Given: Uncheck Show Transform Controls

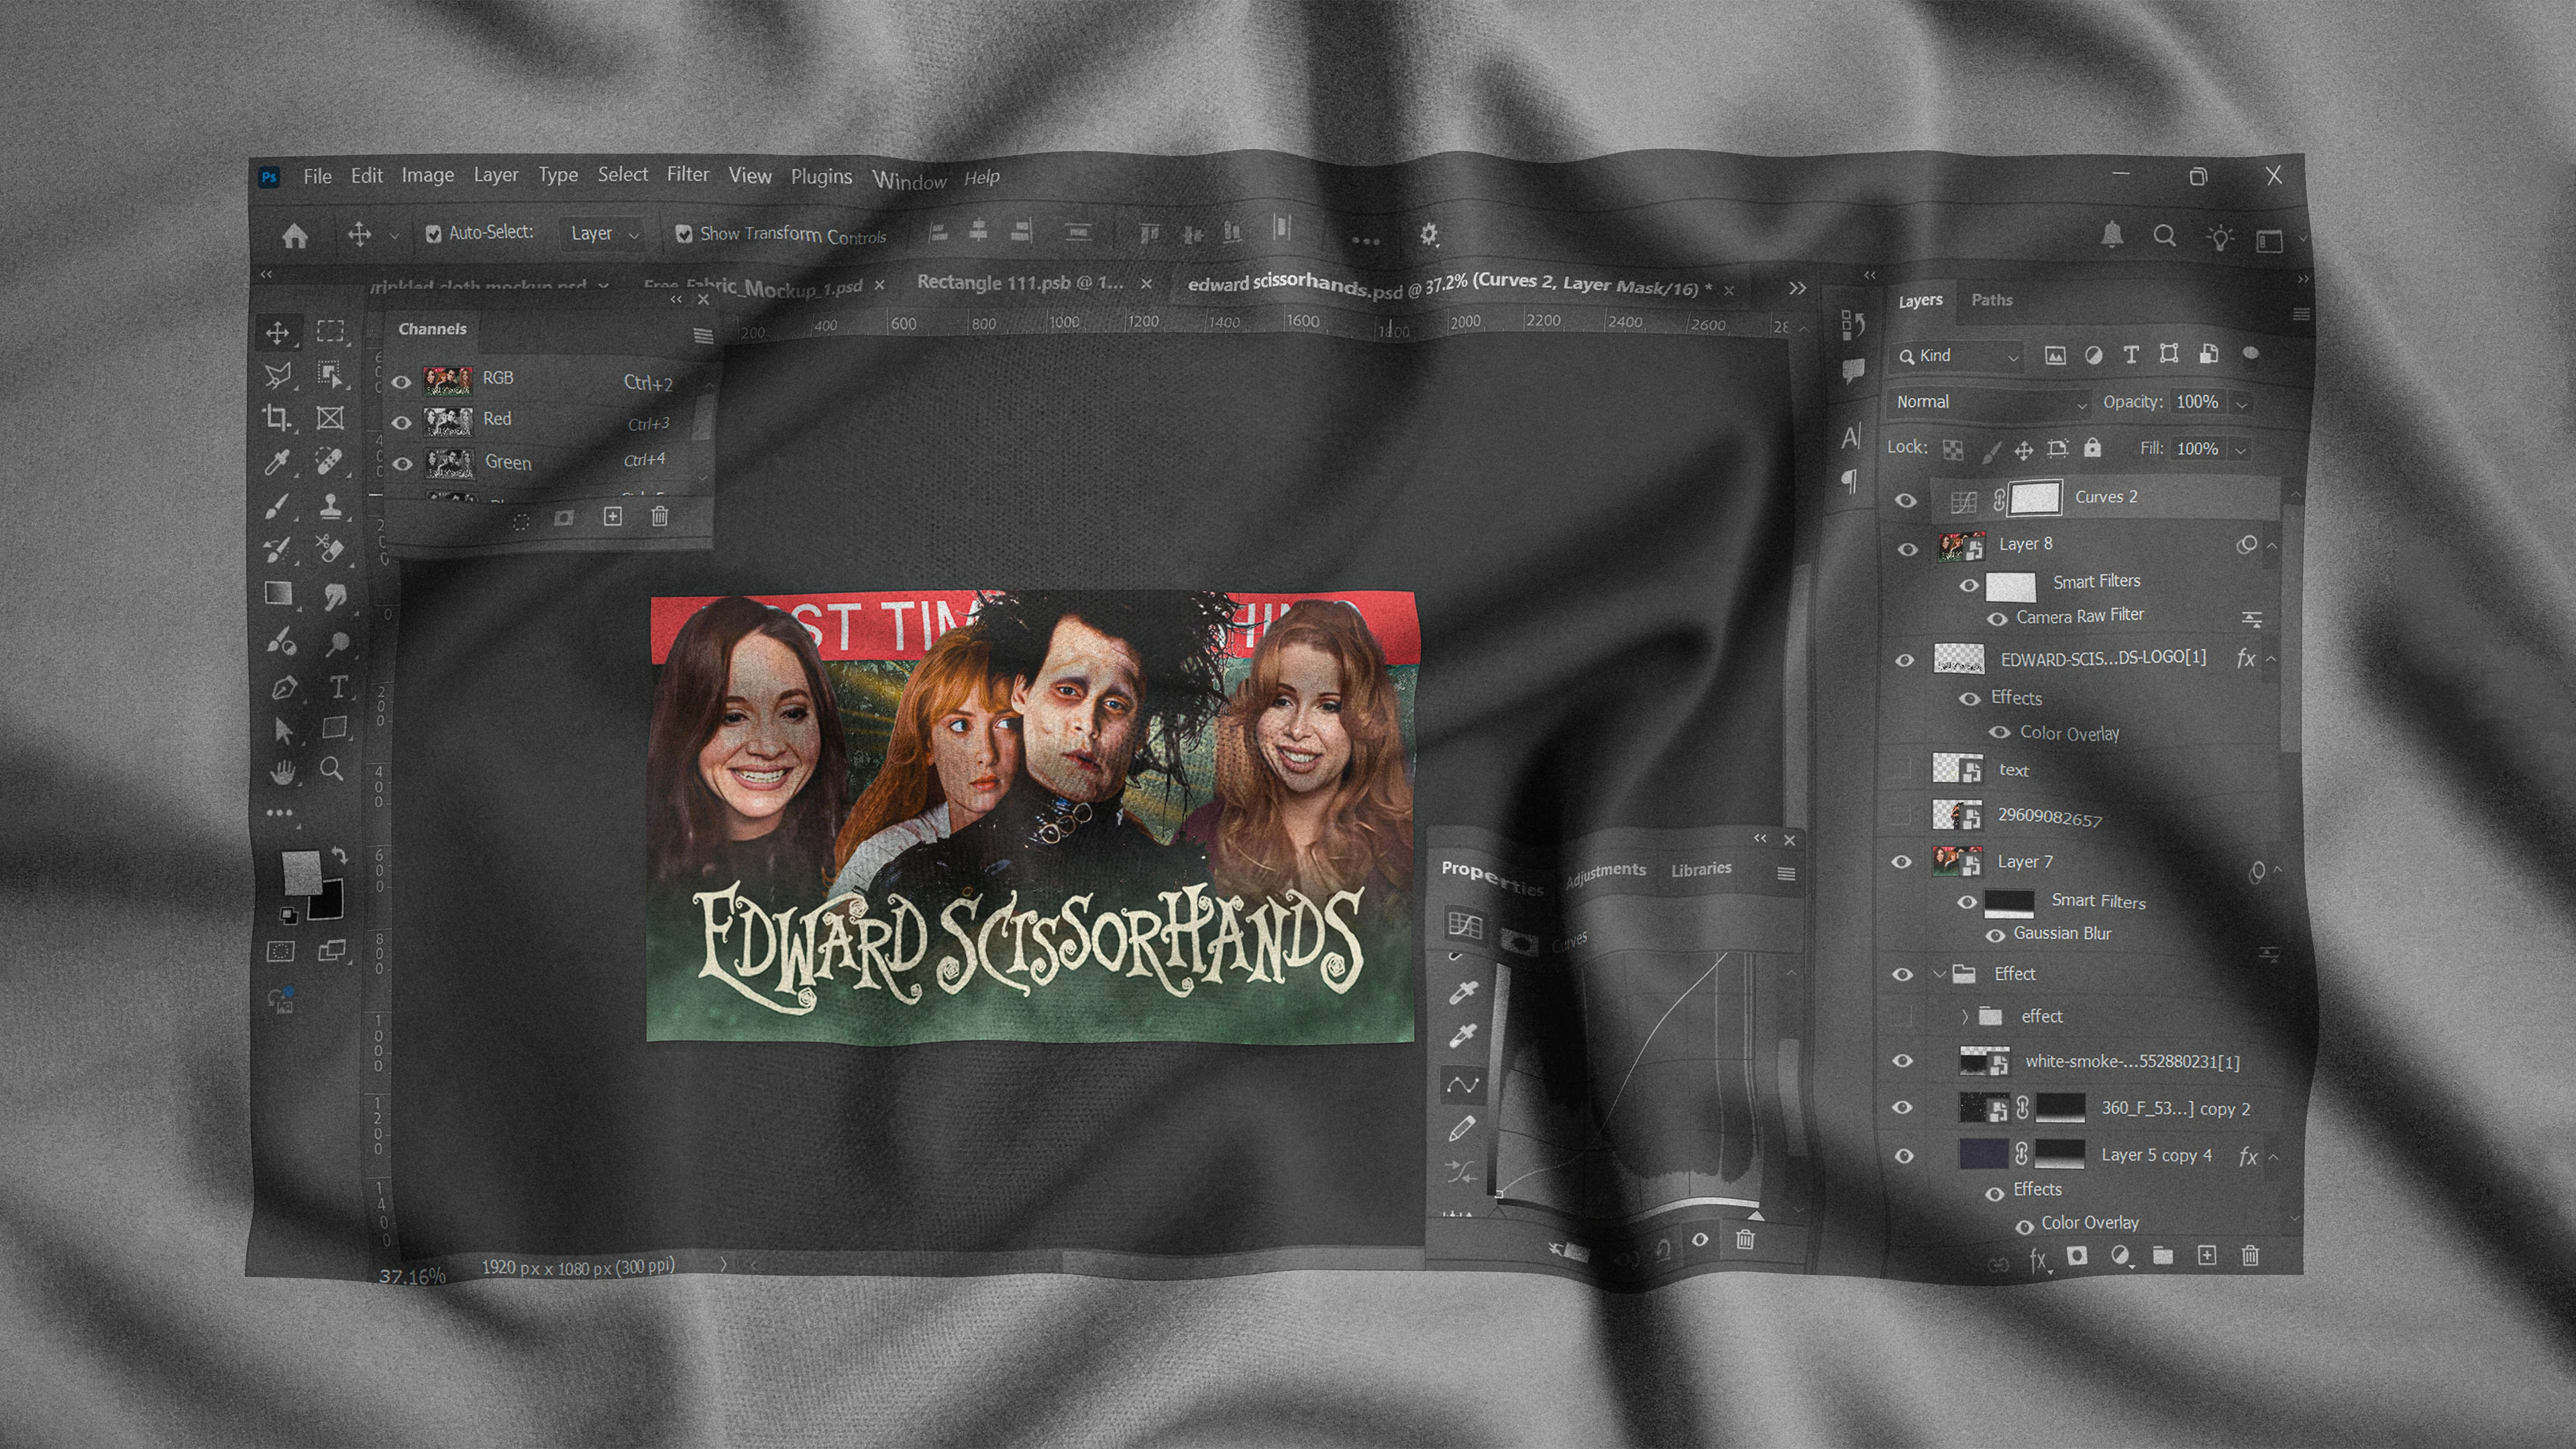Looking at the screenshot, I should (x=684, y=234).
